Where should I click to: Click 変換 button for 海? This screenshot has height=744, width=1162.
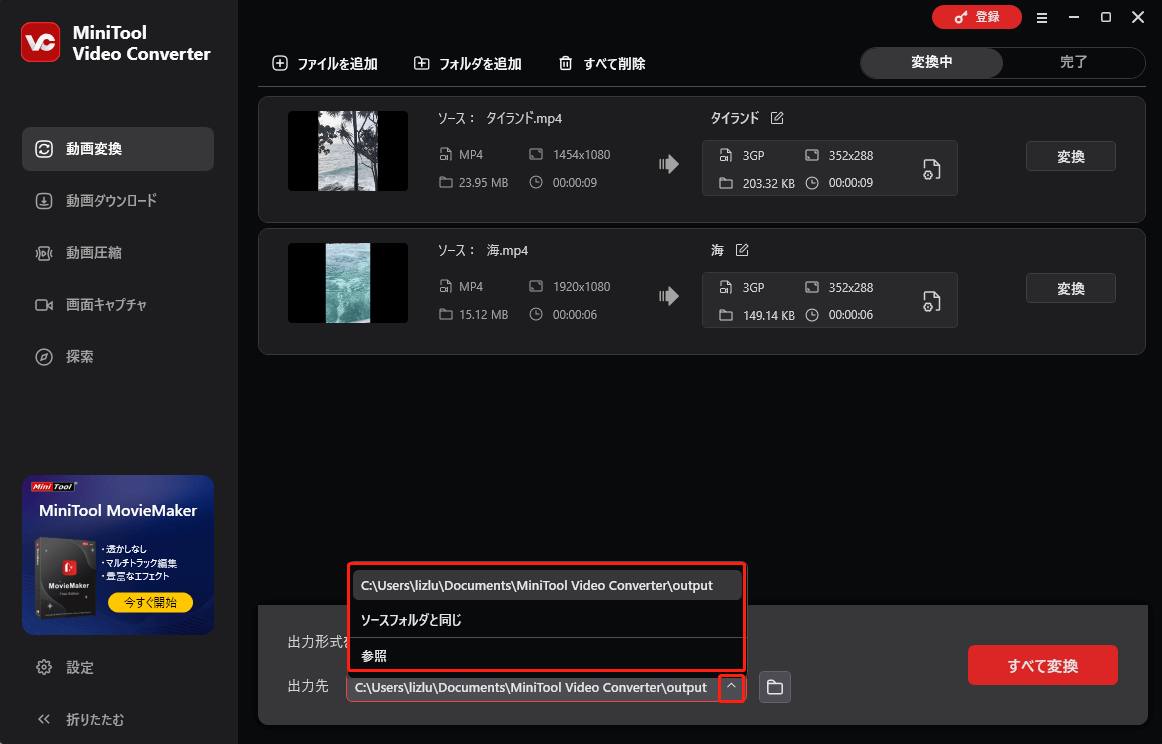[1071, 288]
